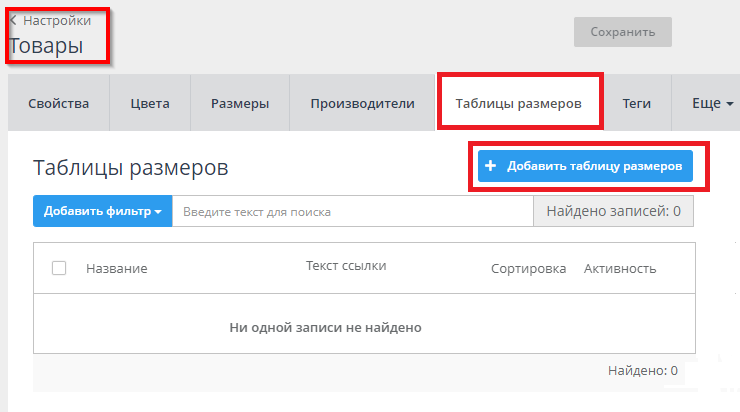Sort by the Название column header
The height and width of the screenshot is (412, 740).
tap(117, 268)
